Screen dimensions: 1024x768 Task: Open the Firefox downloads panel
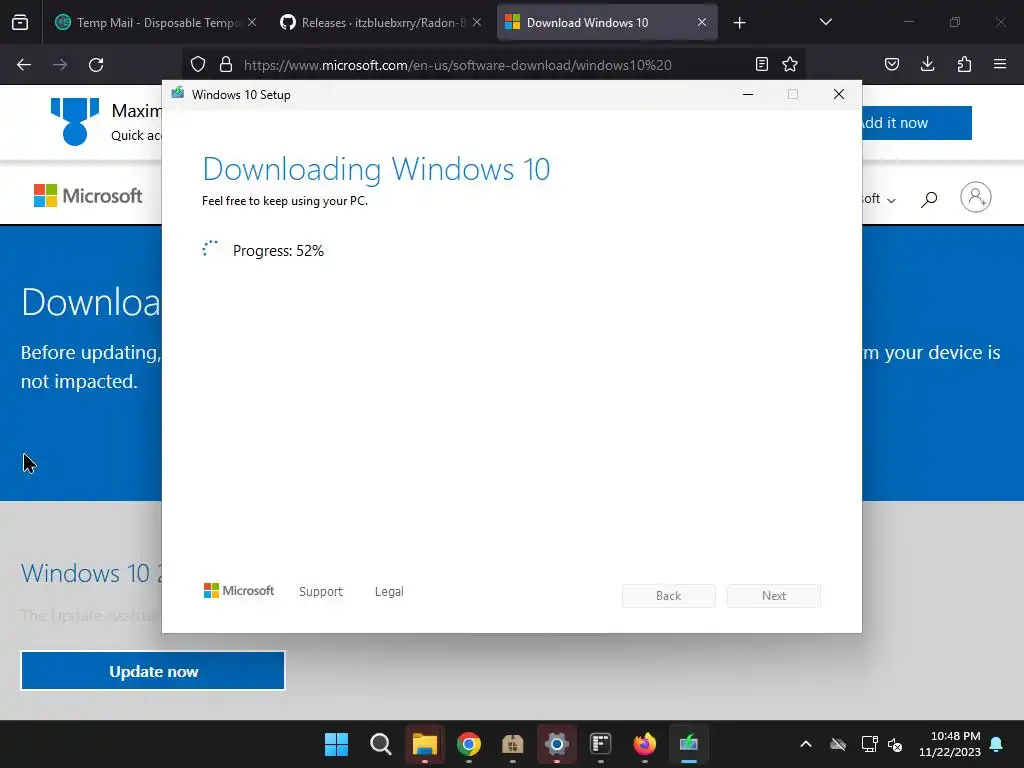927,64
